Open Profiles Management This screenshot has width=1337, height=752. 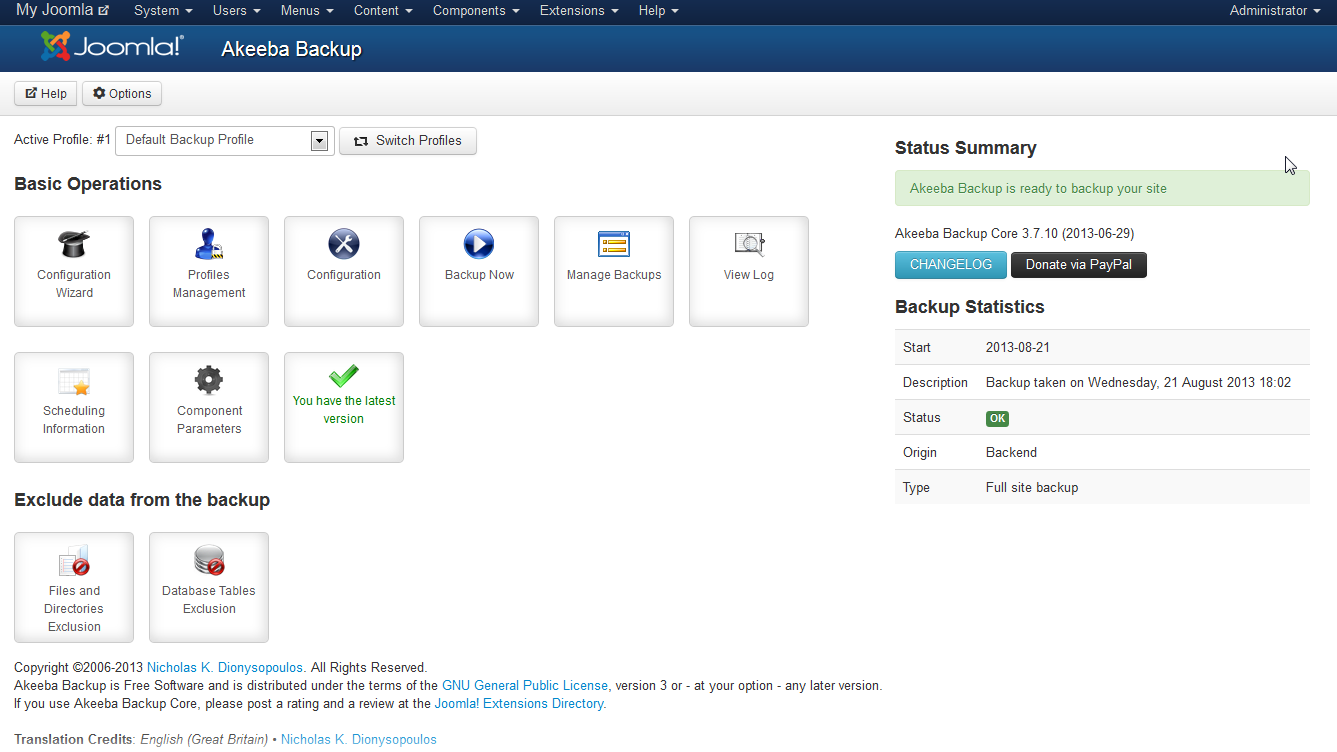tap(209, 271)
